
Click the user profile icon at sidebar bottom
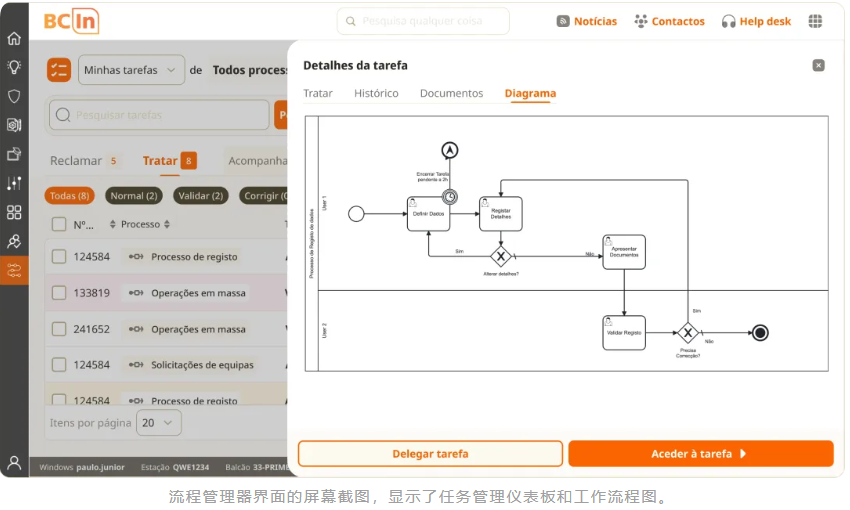[14, 463]
